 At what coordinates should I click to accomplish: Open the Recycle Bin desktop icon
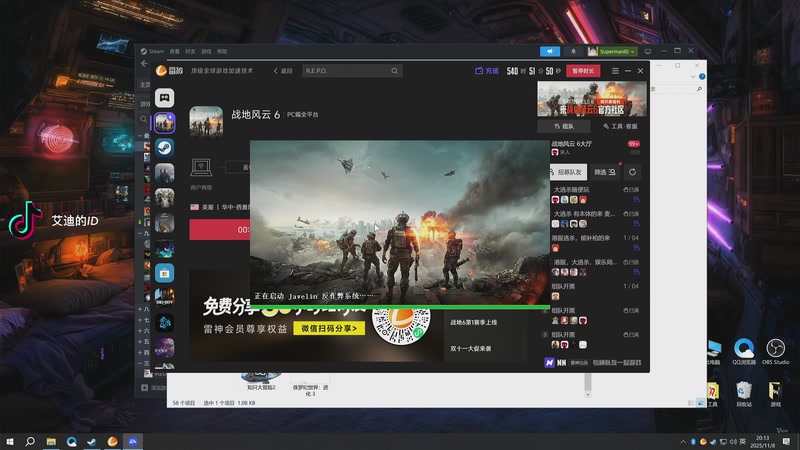click(x=744, y=394)
